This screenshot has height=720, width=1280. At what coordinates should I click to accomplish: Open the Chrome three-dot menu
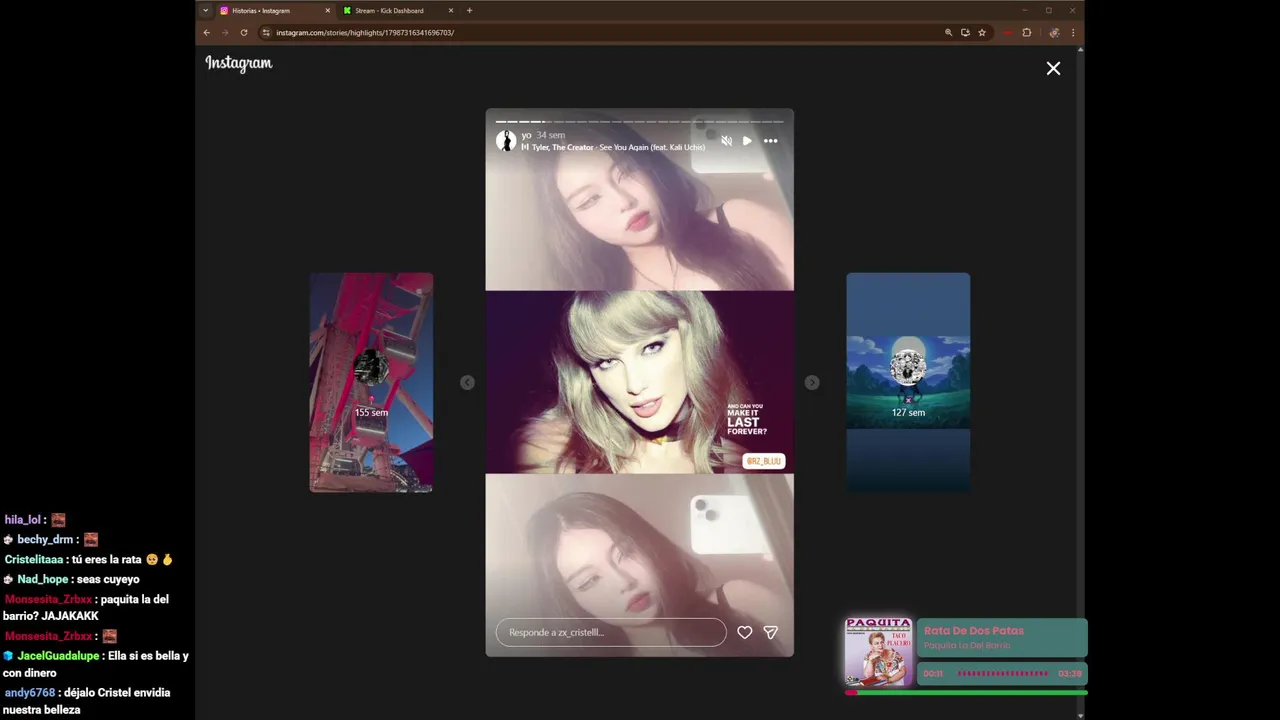(x=1072, y=32)
